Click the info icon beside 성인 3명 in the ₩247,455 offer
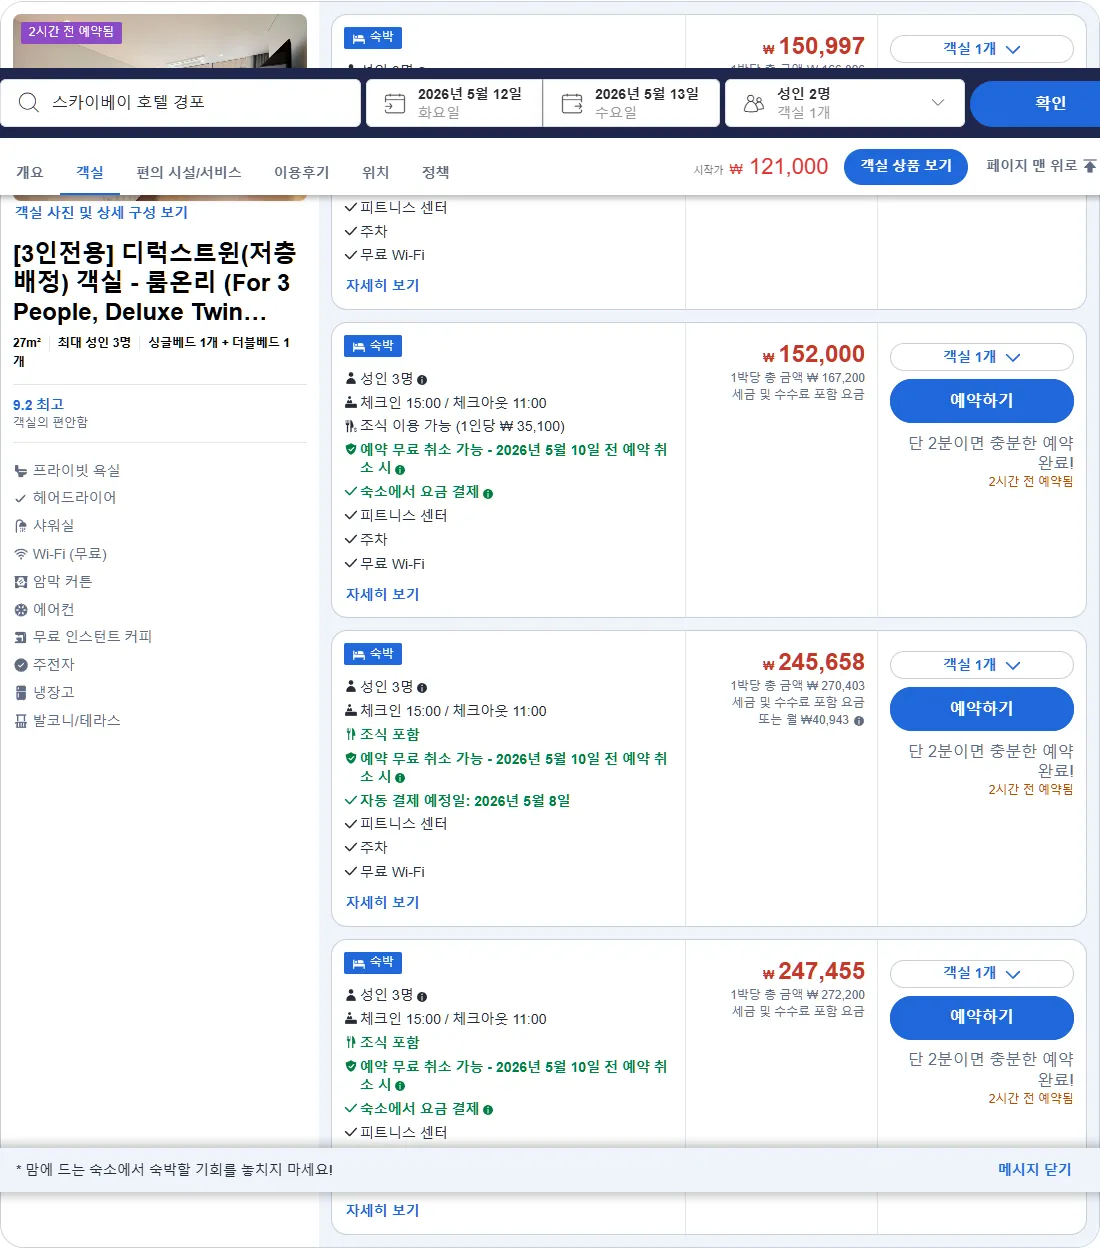1100x1248 pixels. click(422, 997)
